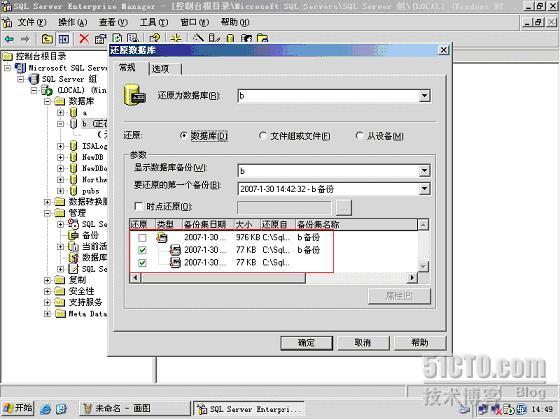Select the 文件组或文件 radio button
Screen dimensions: 560x420
(262, 136)
